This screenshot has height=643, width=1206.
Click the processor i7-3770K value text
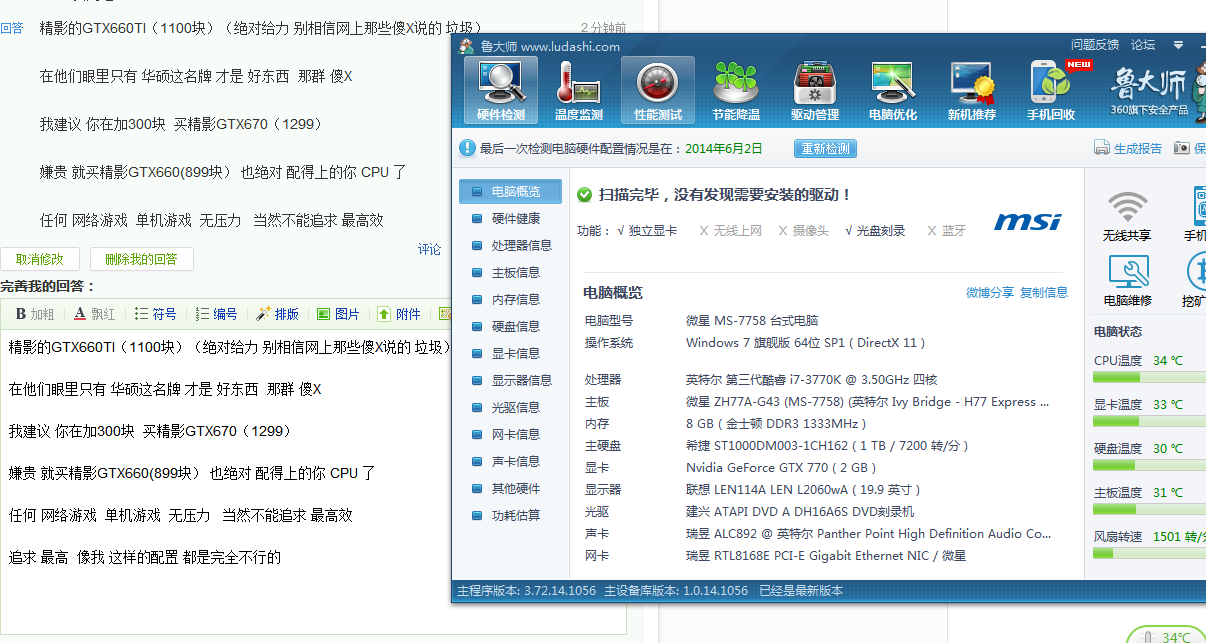[811, 380]
